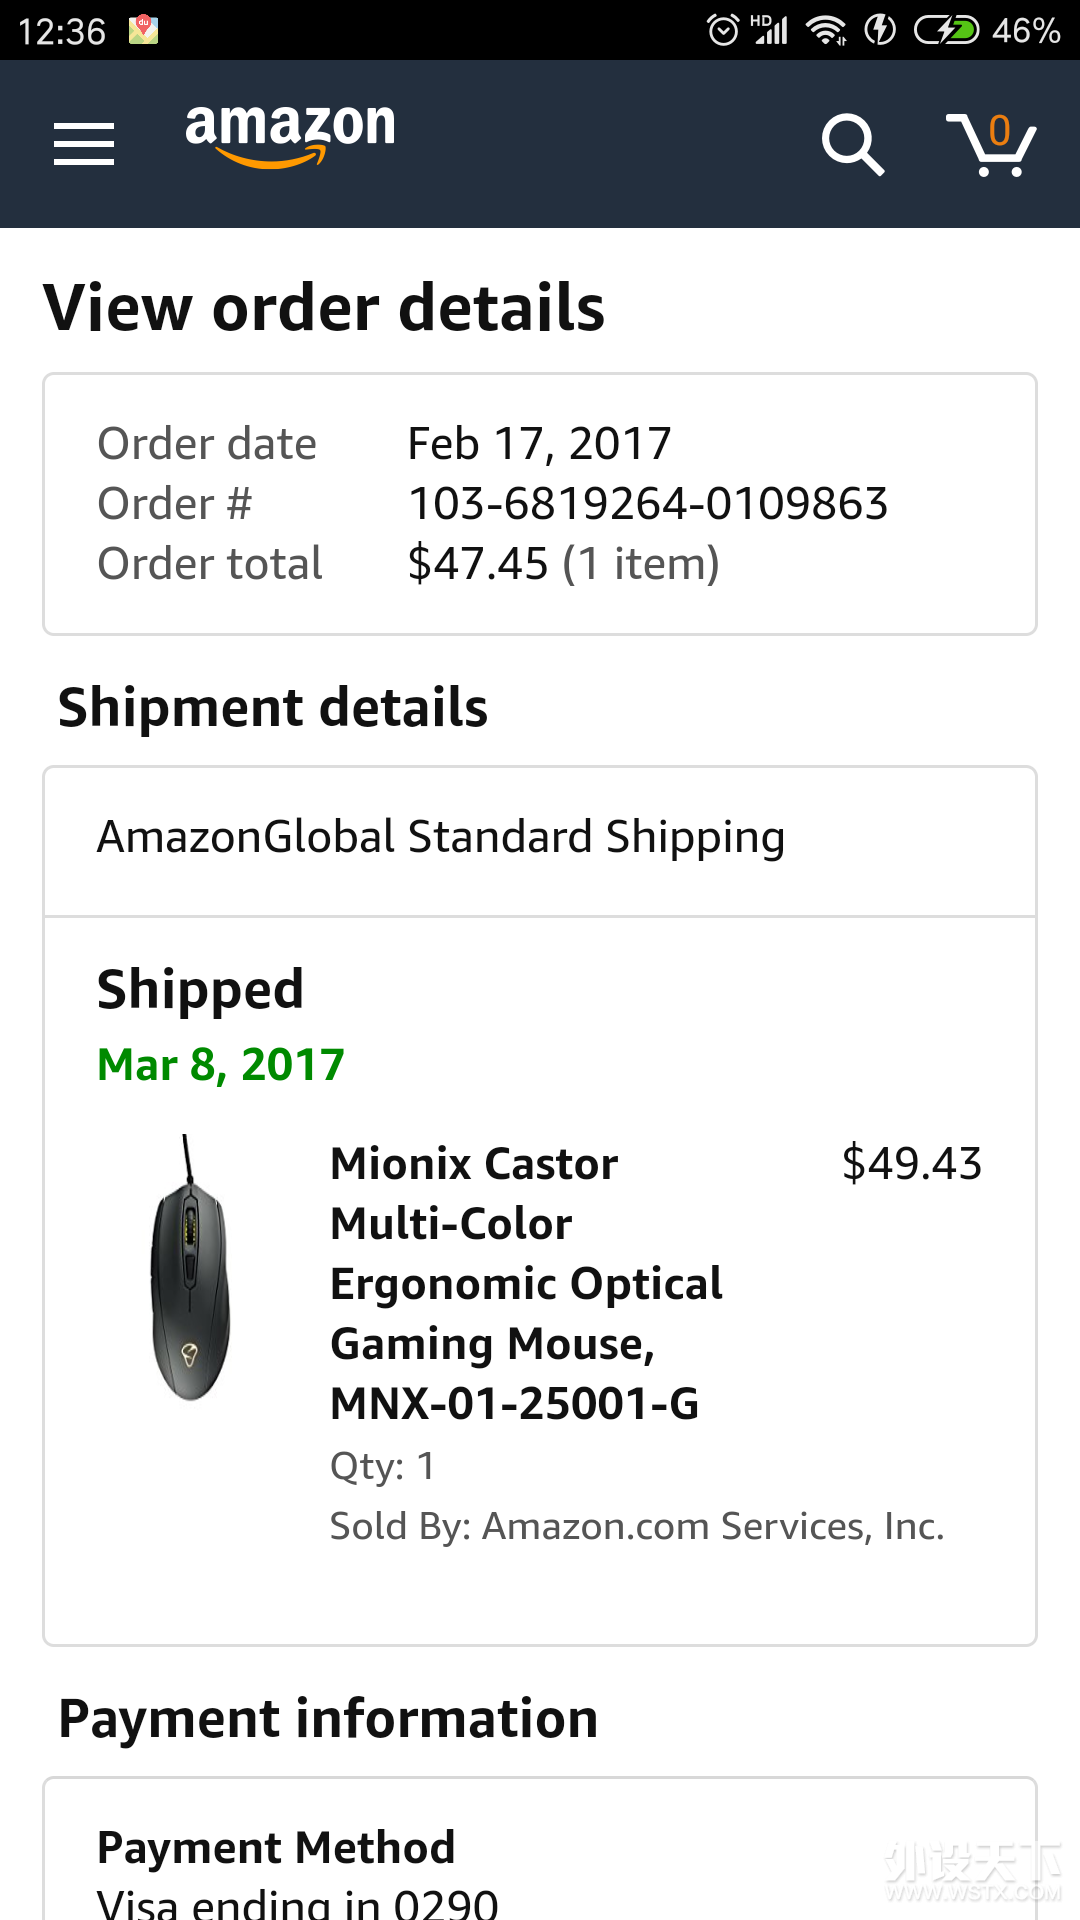Tap the order number 103-6819264-0109863
The image size is (1080, 1920).
(648, 504)
